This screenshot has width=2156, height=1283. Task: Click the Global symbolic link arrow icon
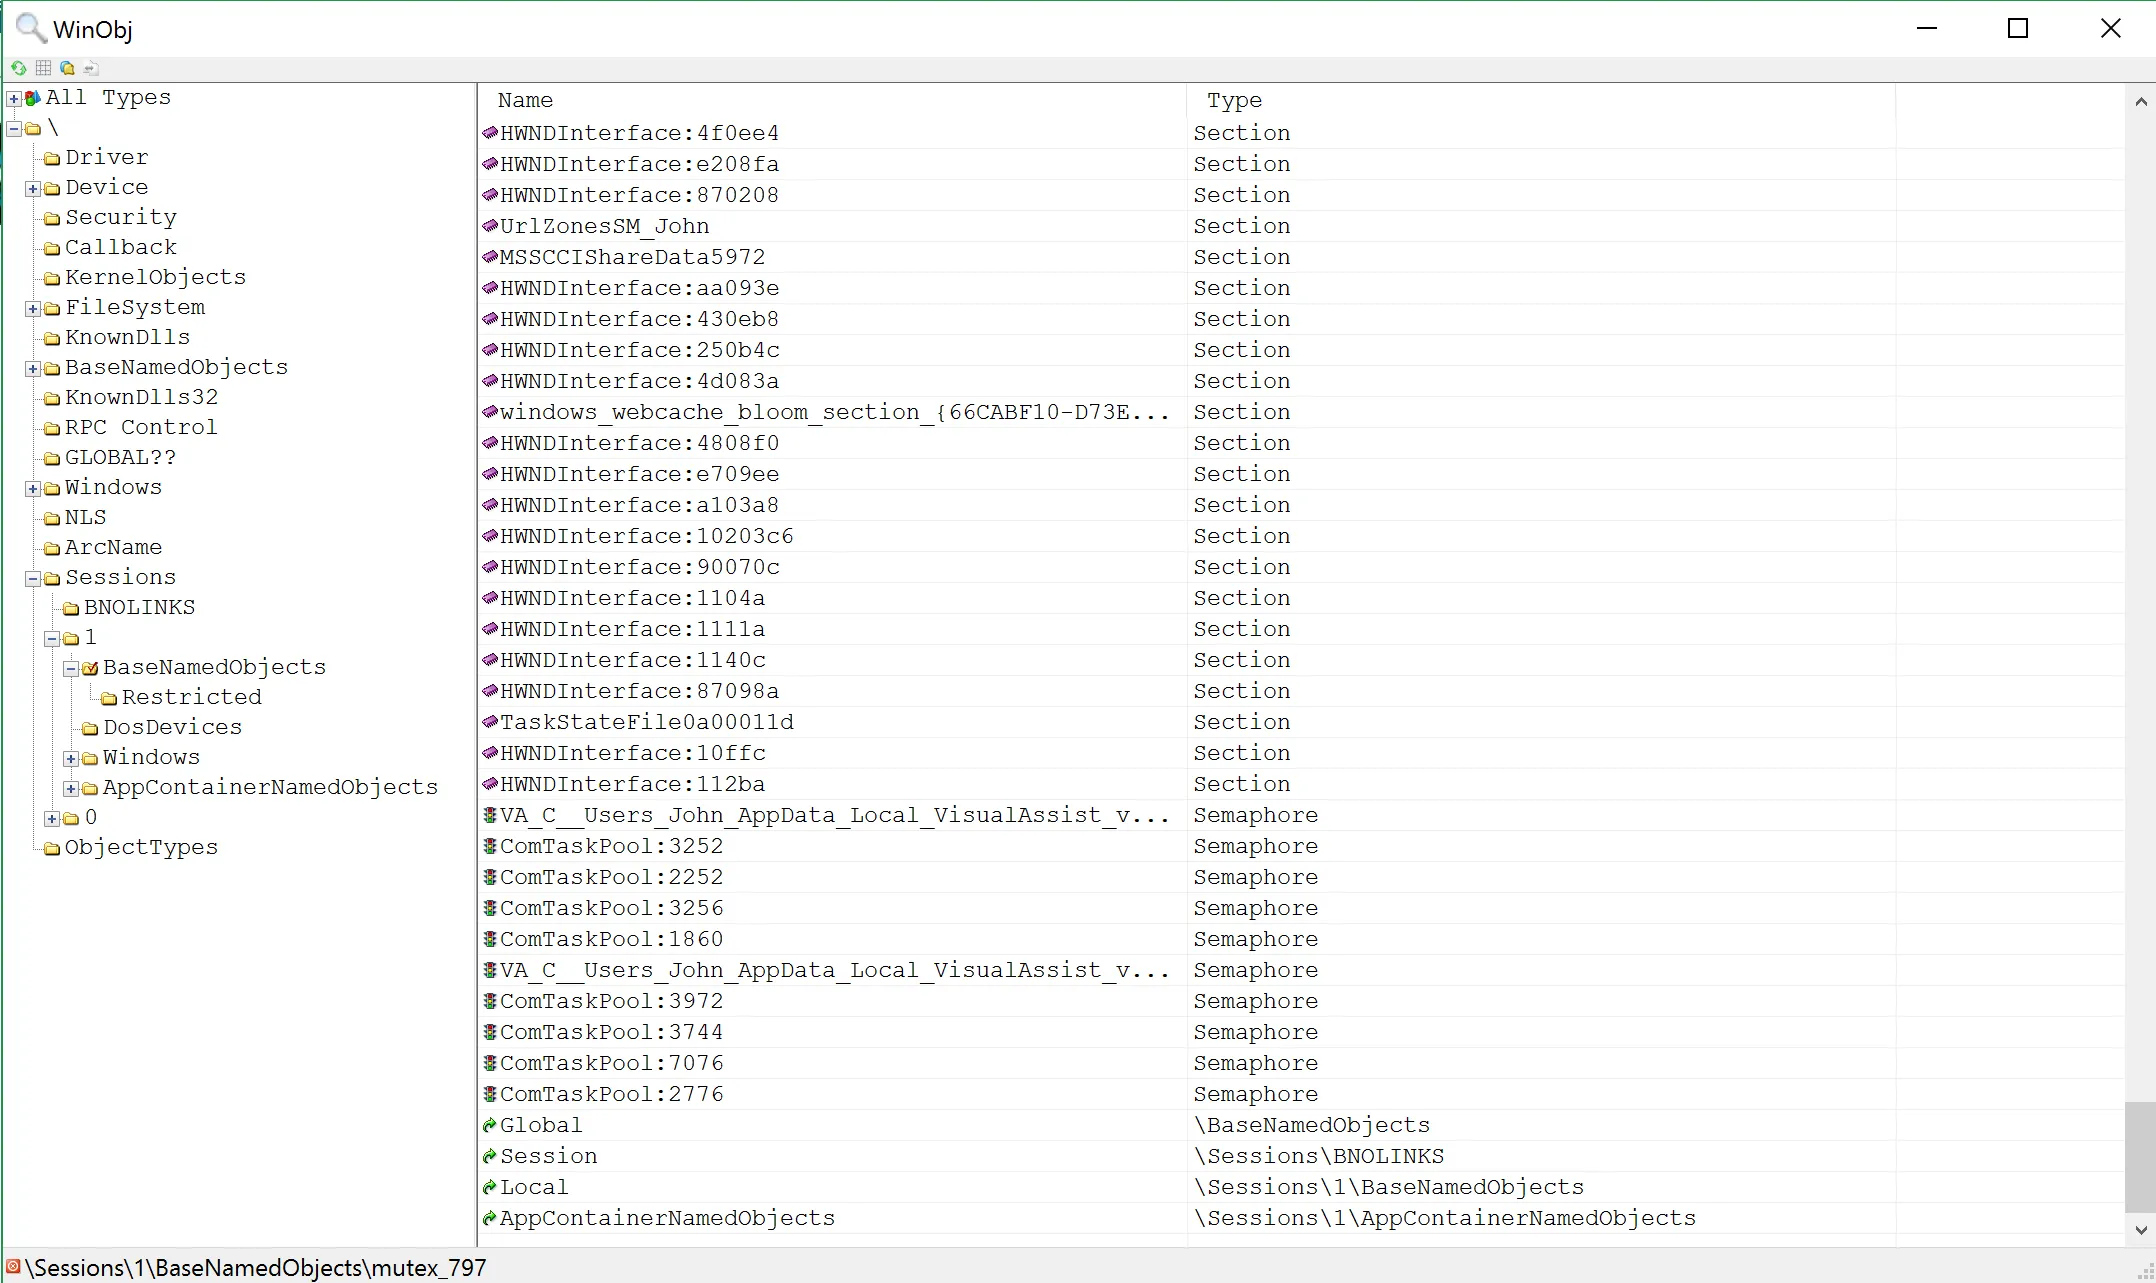click(490, 1126)
